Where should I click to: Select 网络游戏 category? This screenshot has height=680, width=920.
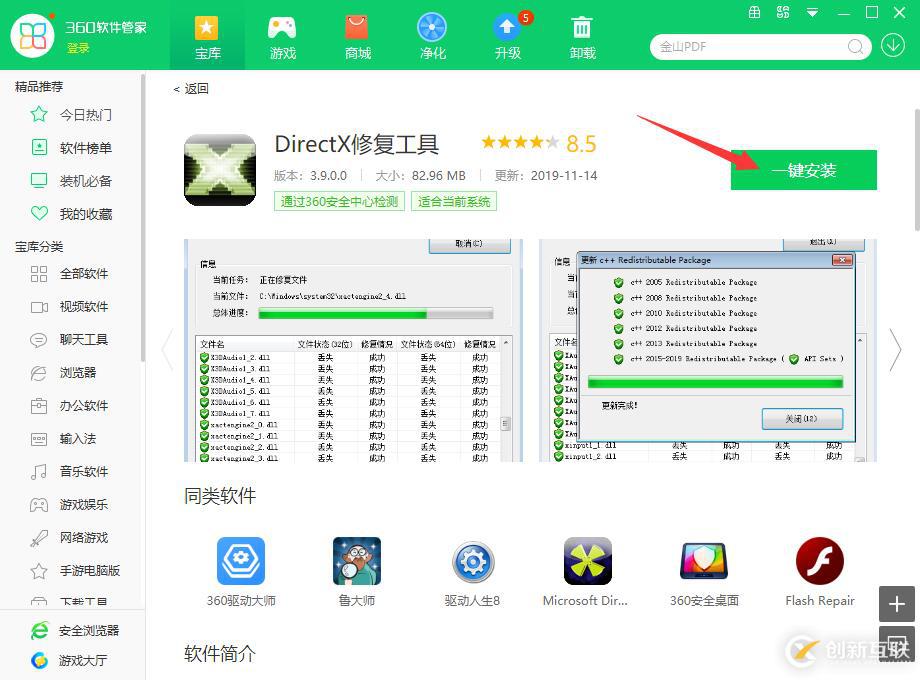pyautogui.click(x=70, y=537)
